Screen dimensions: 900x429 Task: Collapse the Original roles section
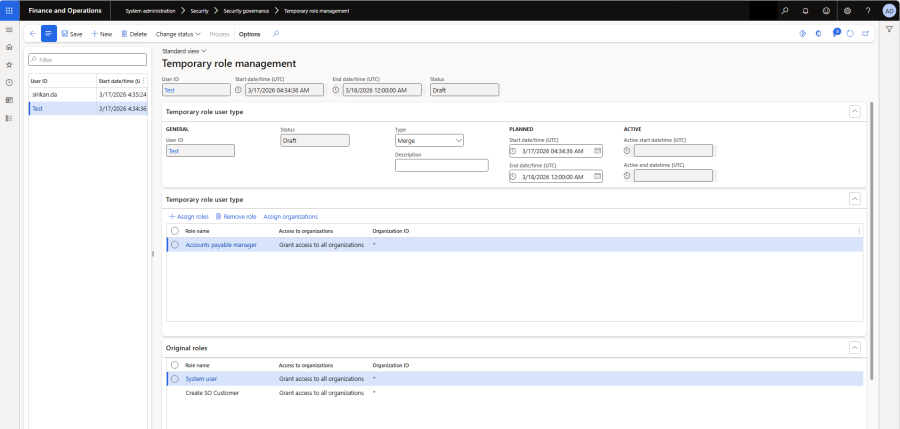click(854, 347)
